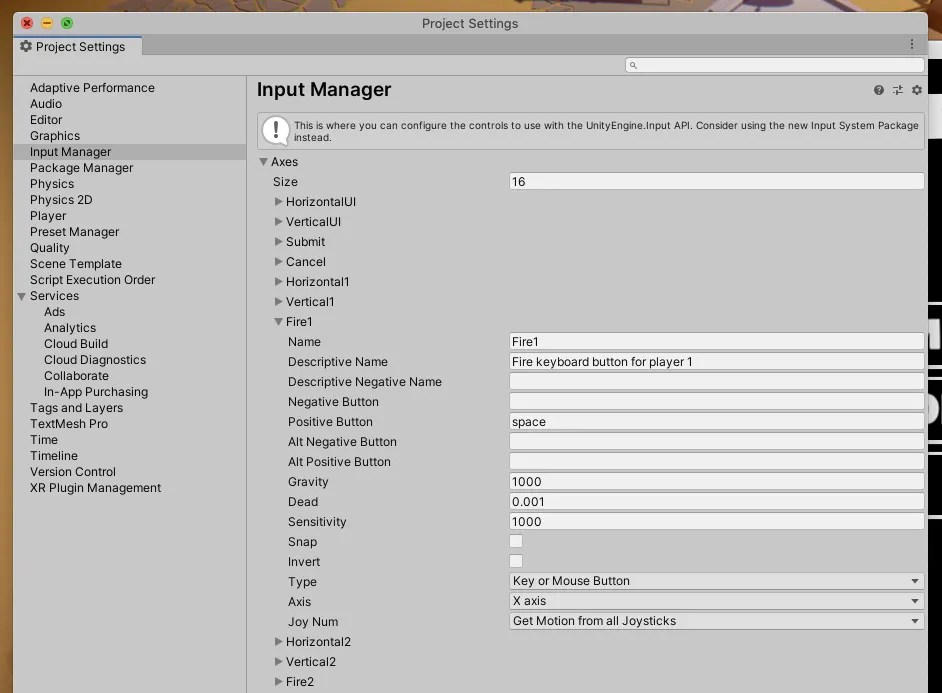
Task: Open the Input Manager preset selector
Action: [898, 90]
